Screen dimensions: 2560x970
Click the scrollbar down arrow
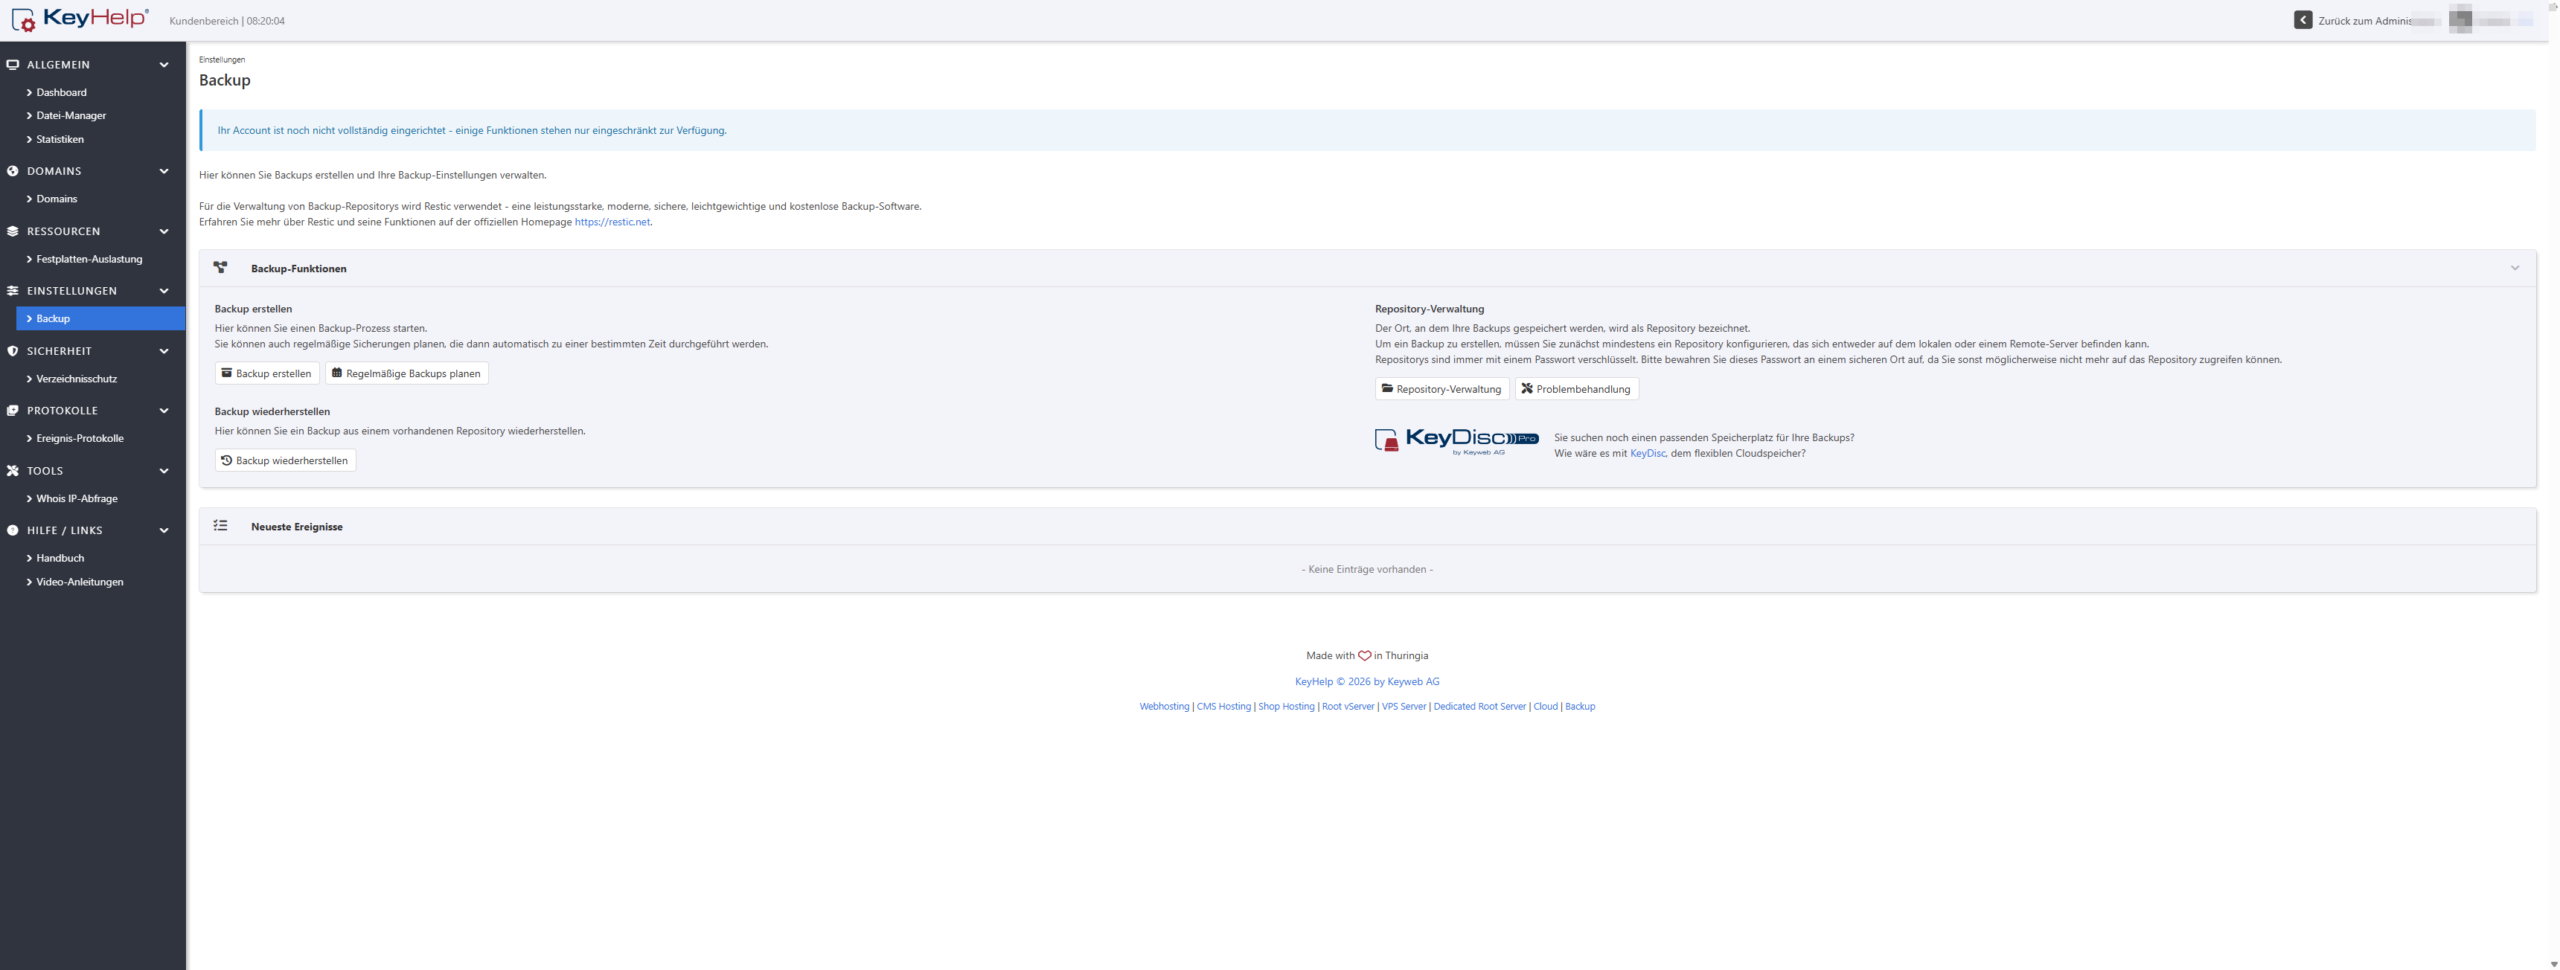2554,964
